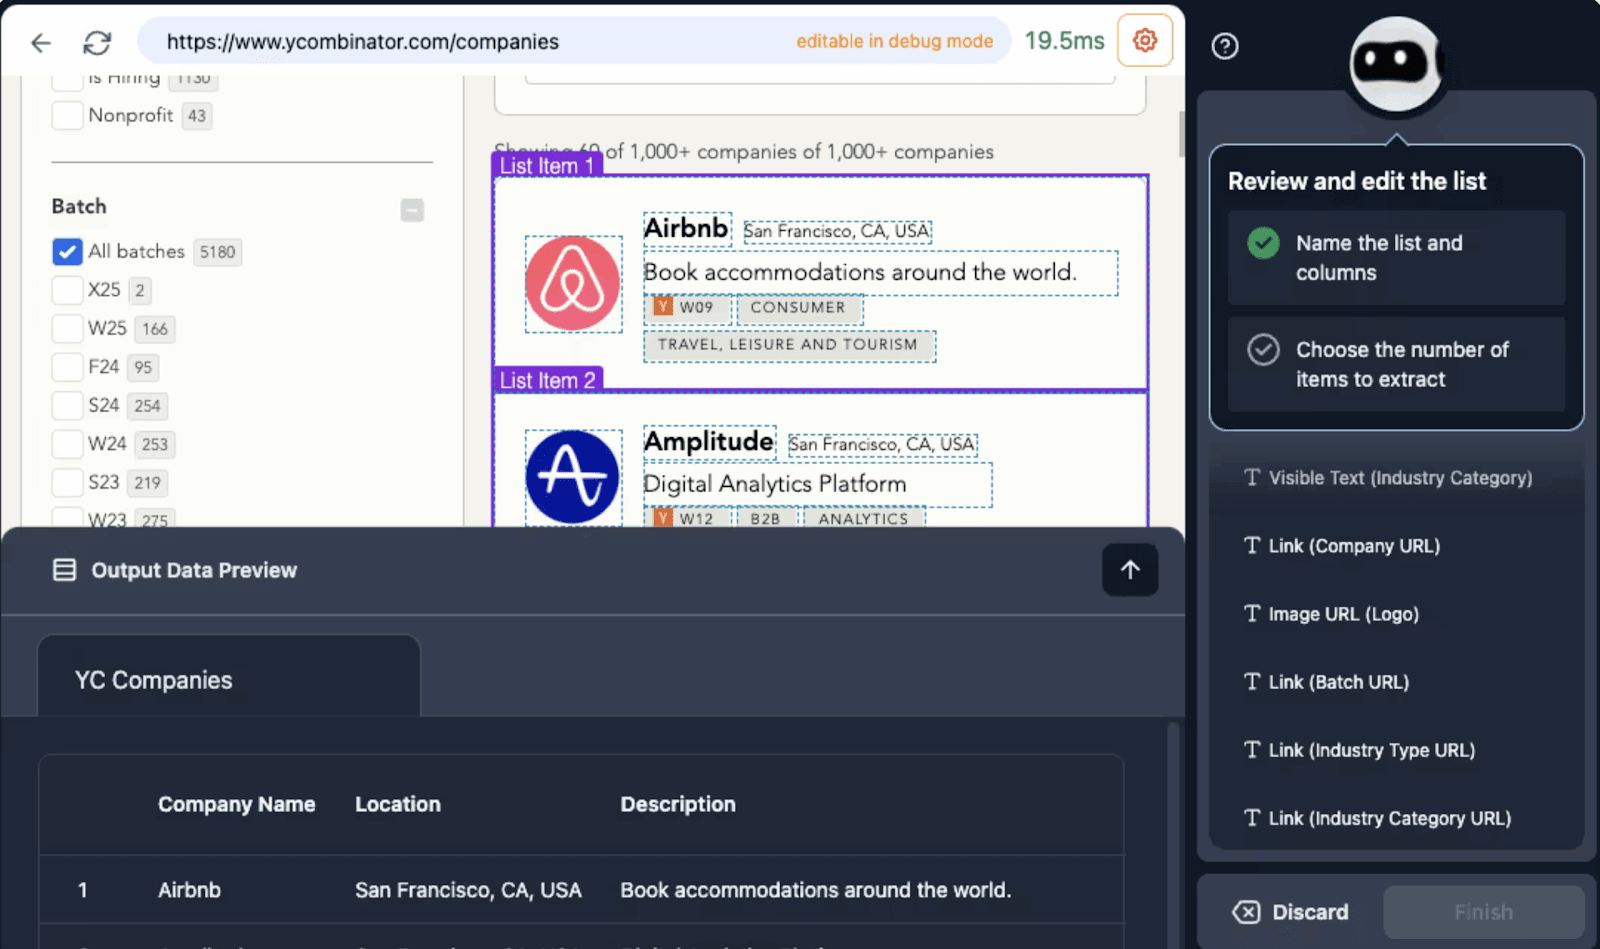Screen dimensions: 1600x949
Task: Click the back navigation arrow
Action: 40,42
